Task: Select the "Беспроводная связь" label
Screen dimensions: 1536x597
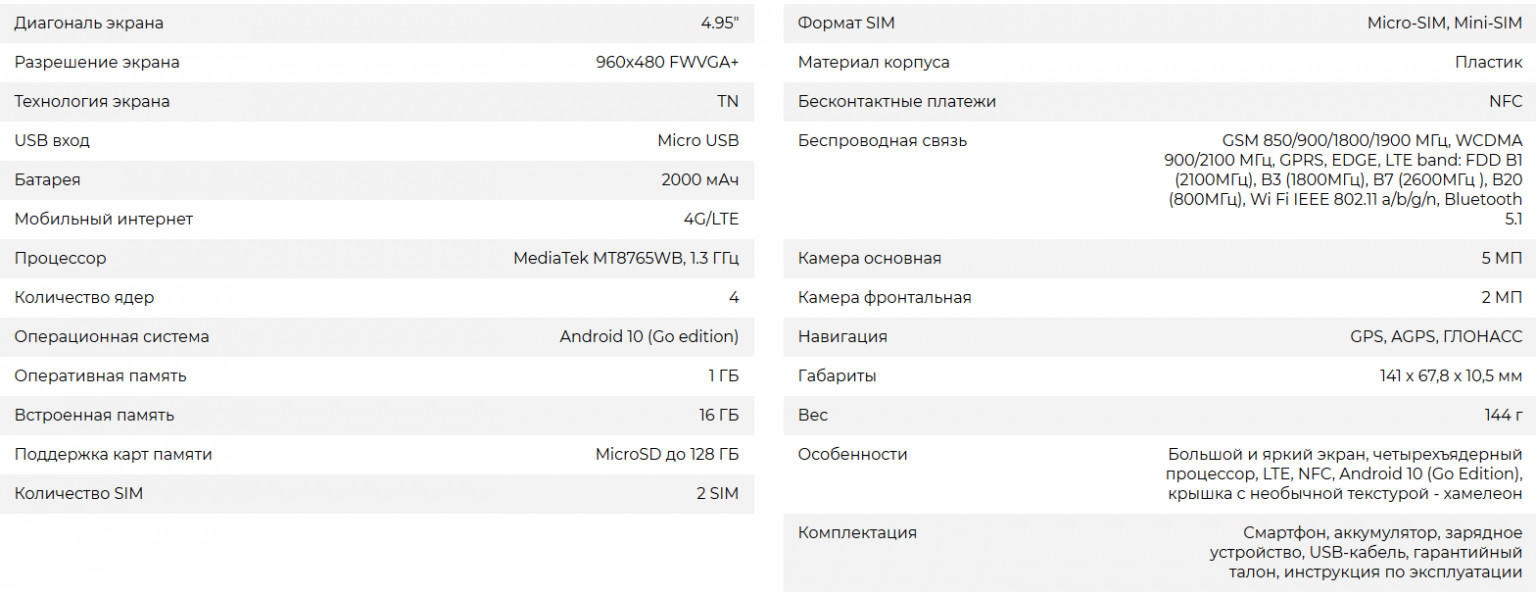Action: (882, 141)
